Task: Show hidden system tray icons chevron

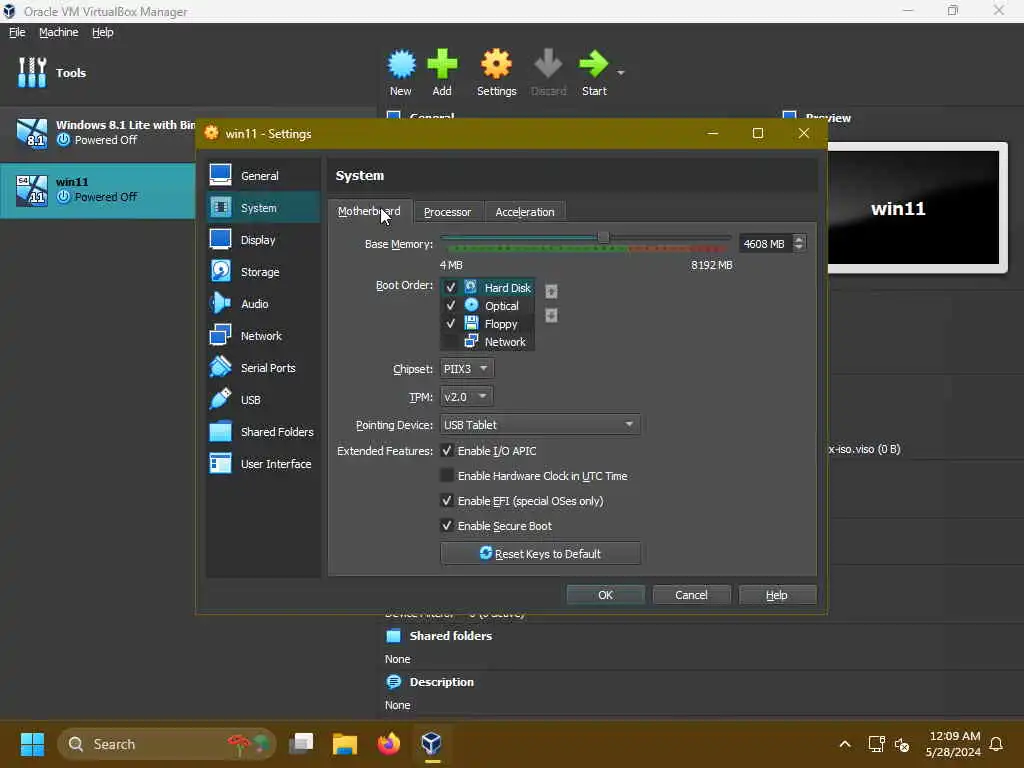Action: pyautogui.click(x=845, y=744)
